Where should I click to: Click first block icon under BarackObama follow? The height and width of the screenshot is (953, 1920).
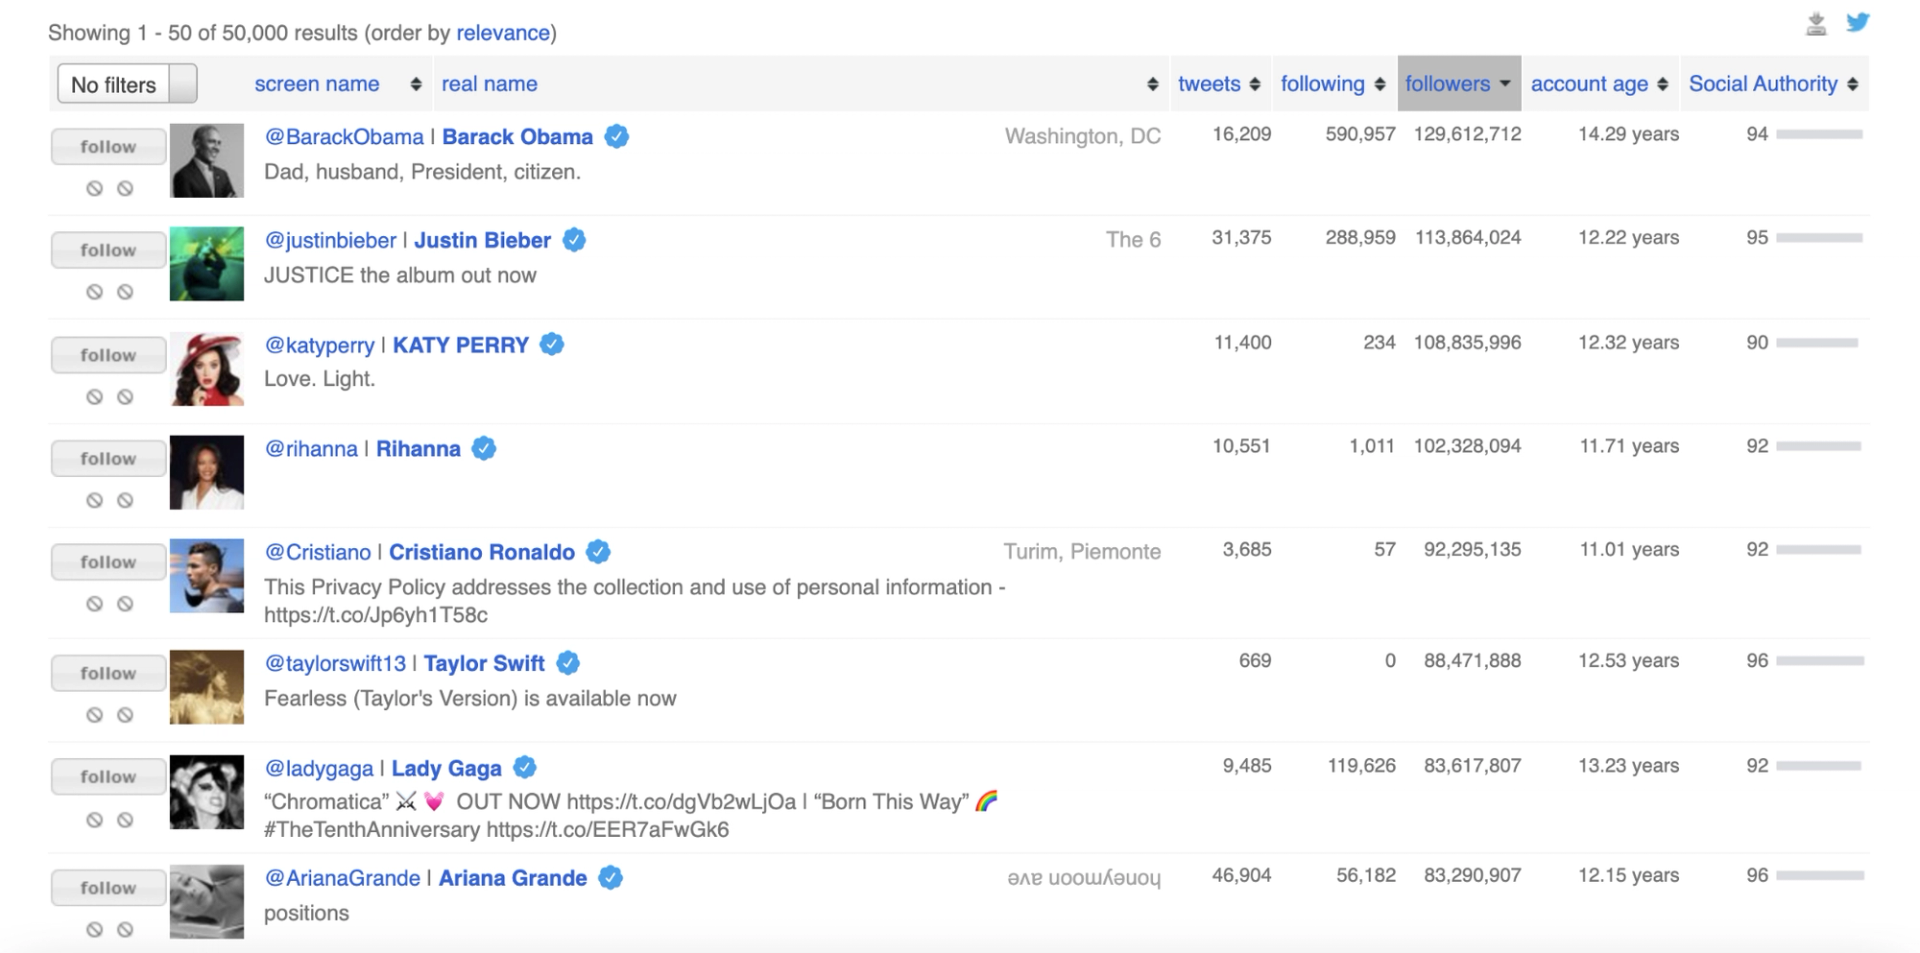[94, 188]
